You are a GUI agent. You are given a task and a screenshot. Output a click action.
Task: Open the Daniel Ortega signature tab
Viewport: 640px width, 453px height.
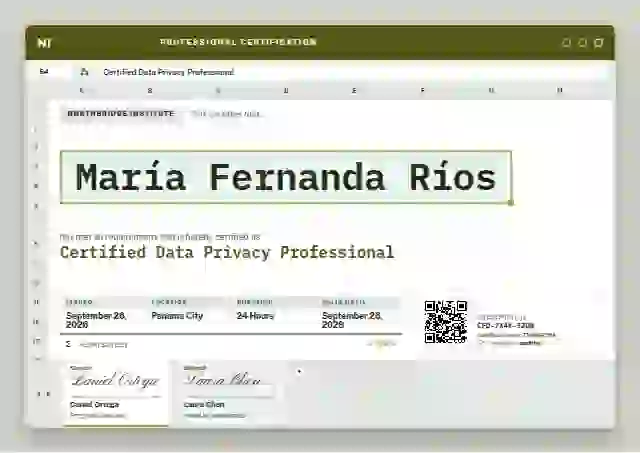coord(116,393)
